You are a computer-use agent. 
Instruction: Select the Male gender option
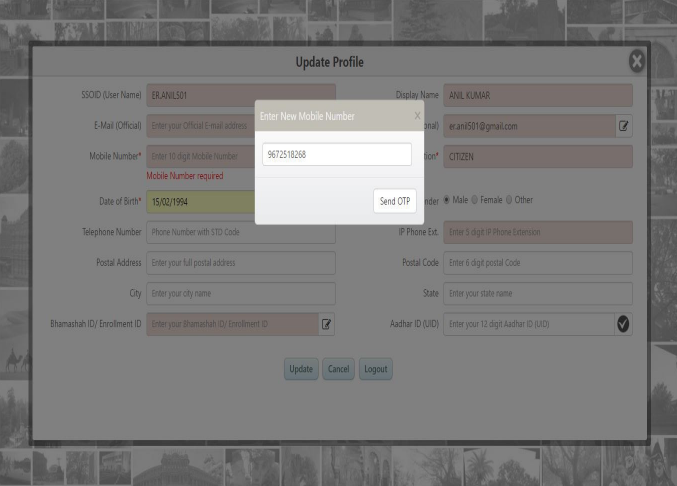click(x=447, y=200)
